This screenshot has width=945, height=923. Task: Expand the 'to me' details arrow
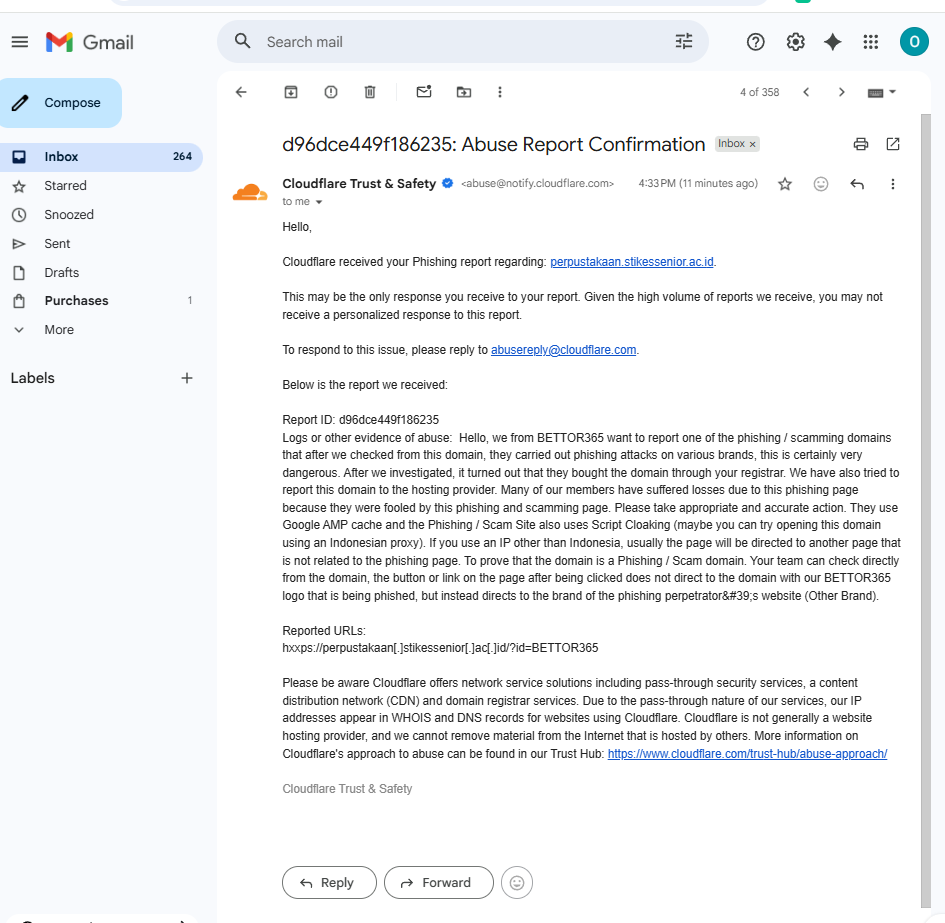319,202
